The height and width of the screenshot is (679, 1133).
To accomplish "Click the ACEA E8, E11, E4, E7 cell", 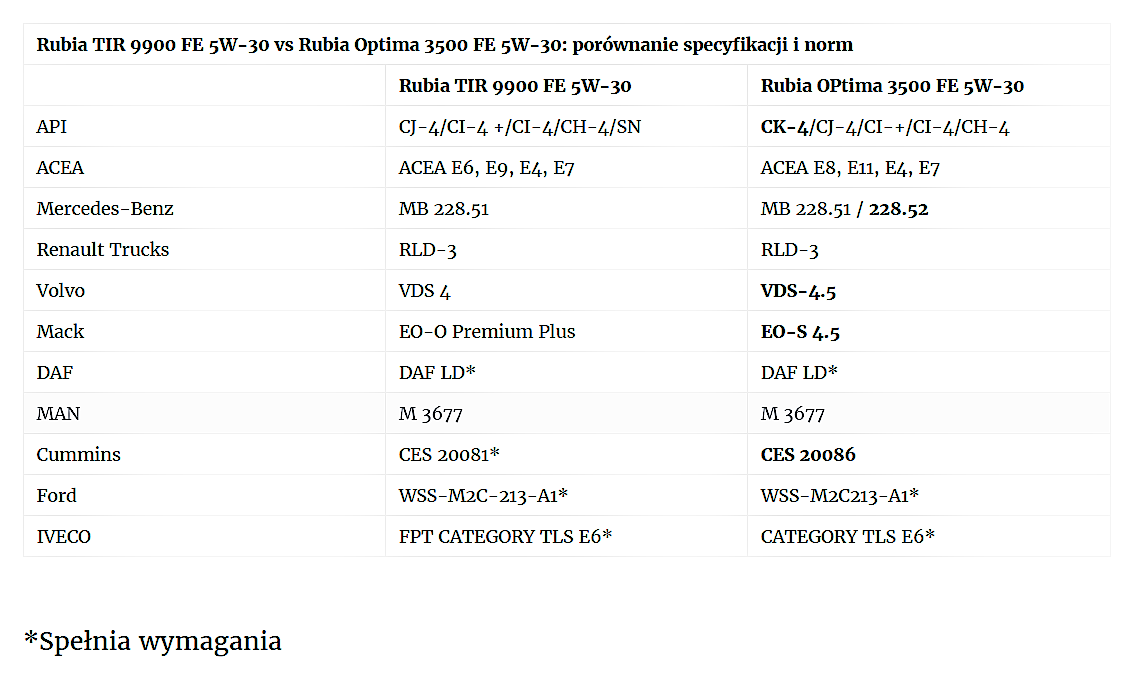I will point(850,168).
